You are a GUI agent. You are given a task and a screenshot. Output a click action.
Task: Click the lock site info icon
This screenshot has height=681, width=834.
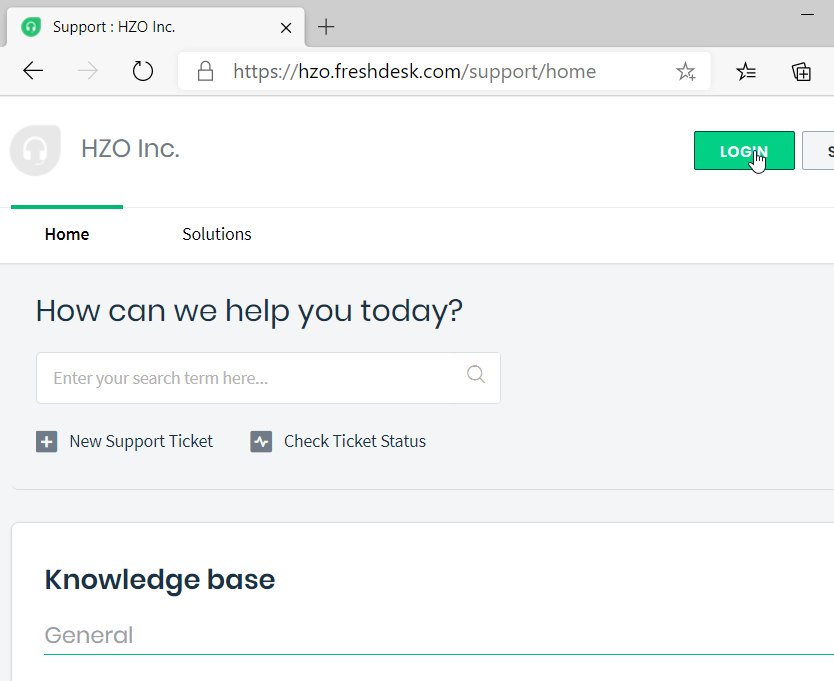click(x=205, y=71)
